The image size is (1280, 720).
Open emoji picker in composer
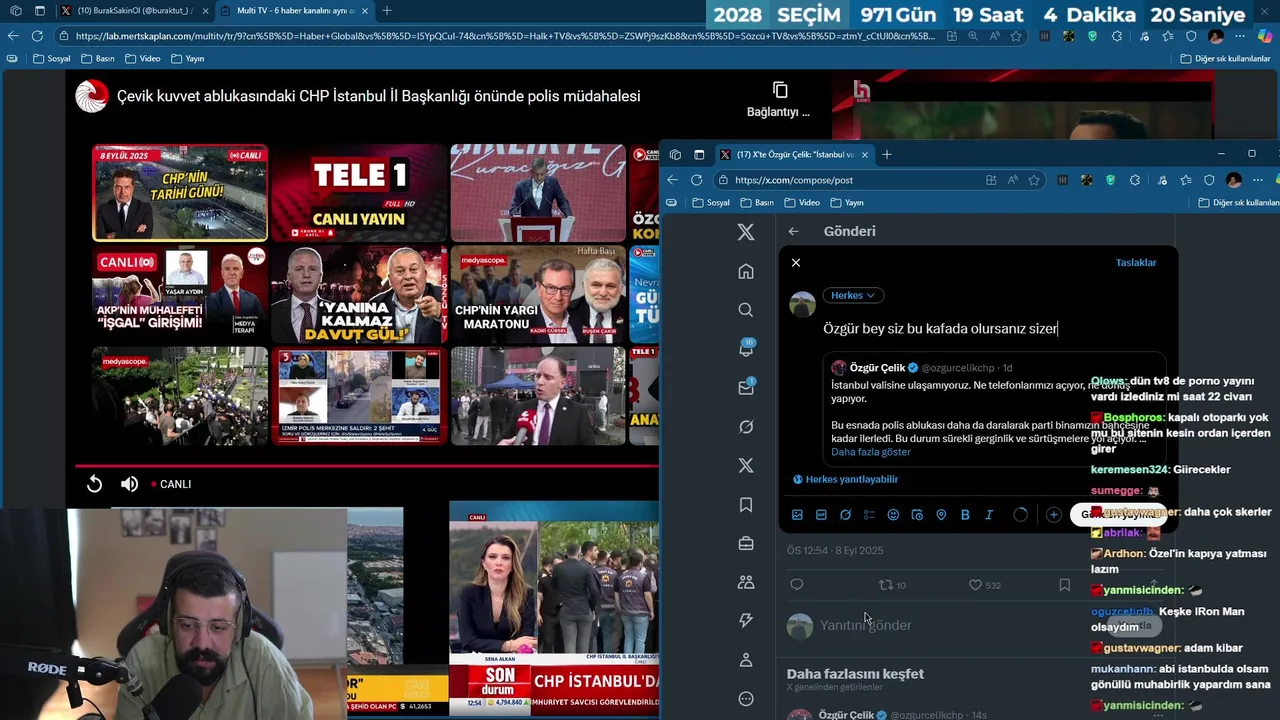893,515
